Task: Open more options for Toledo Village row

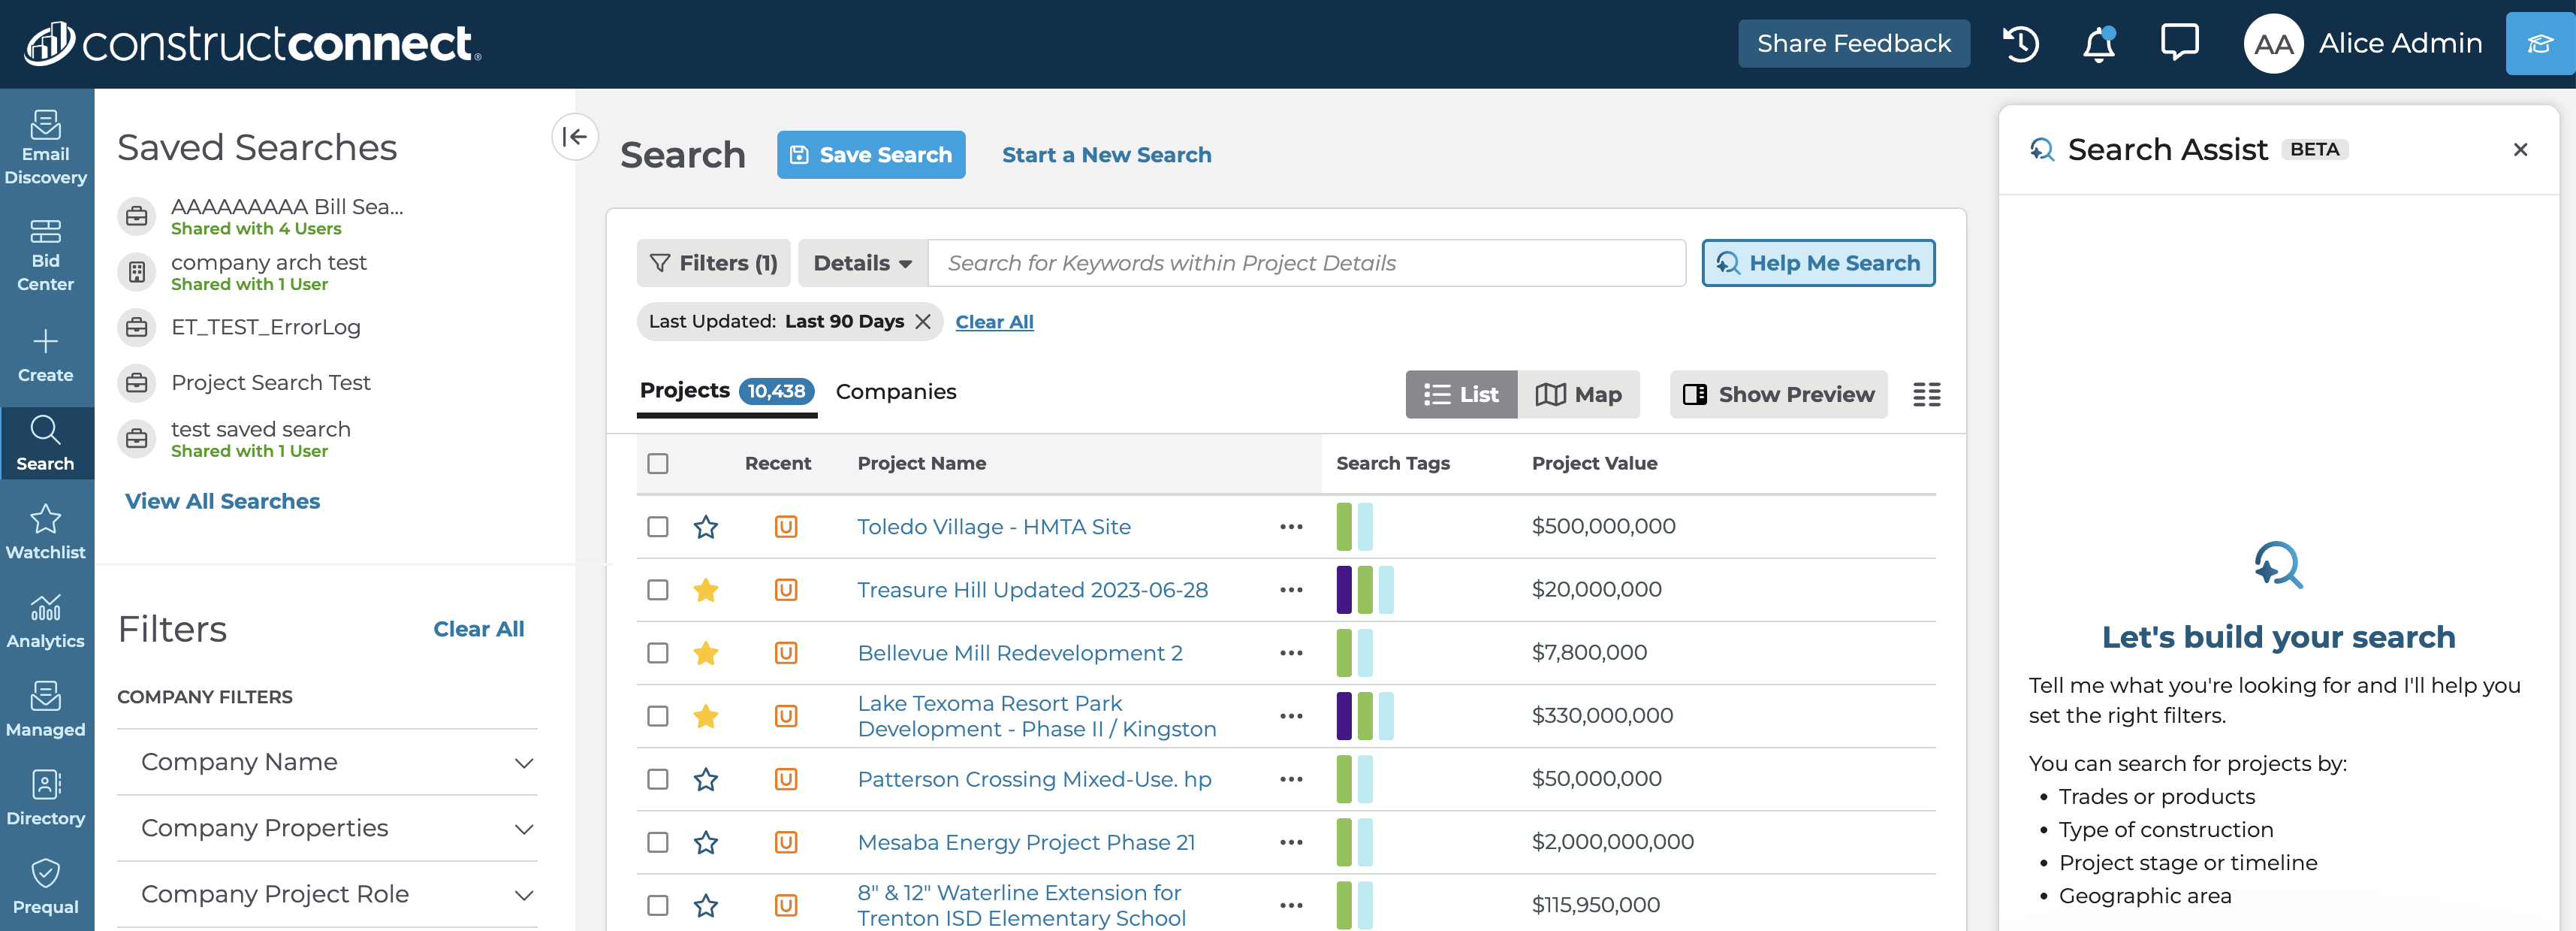Action: 1291,527
